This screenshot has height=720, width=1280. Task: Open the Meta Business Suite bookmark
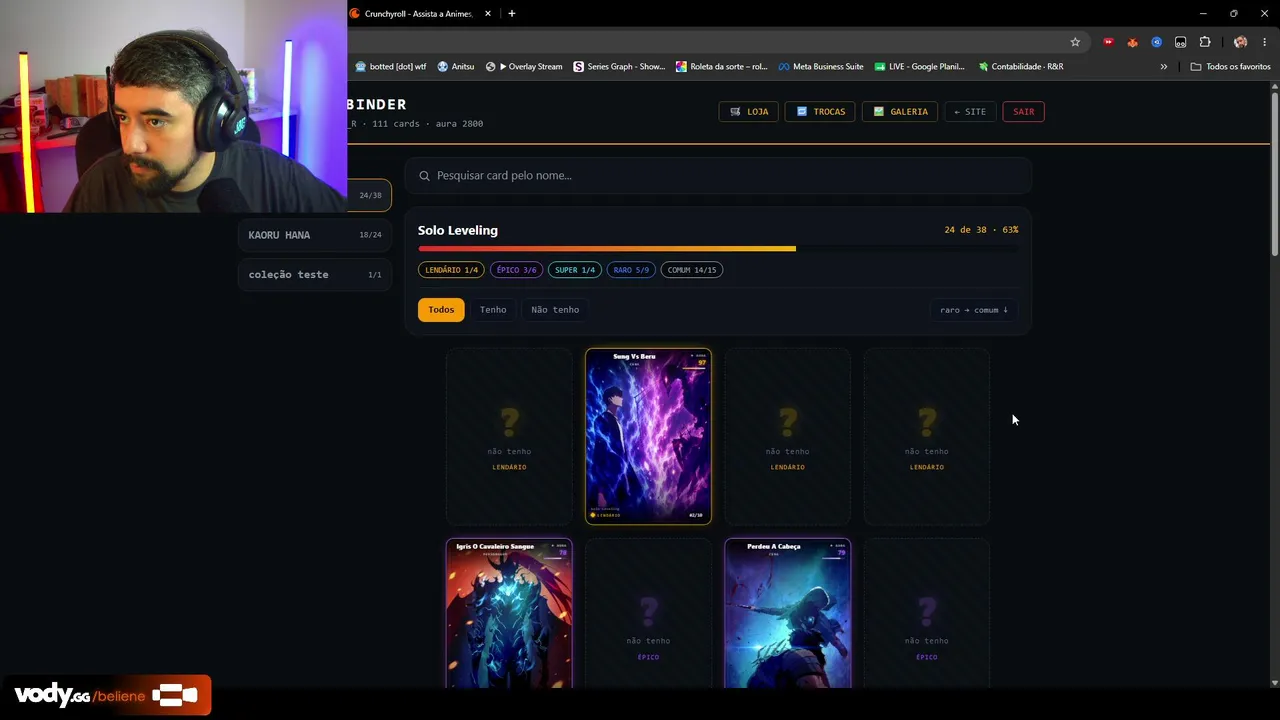pos(821,67)
